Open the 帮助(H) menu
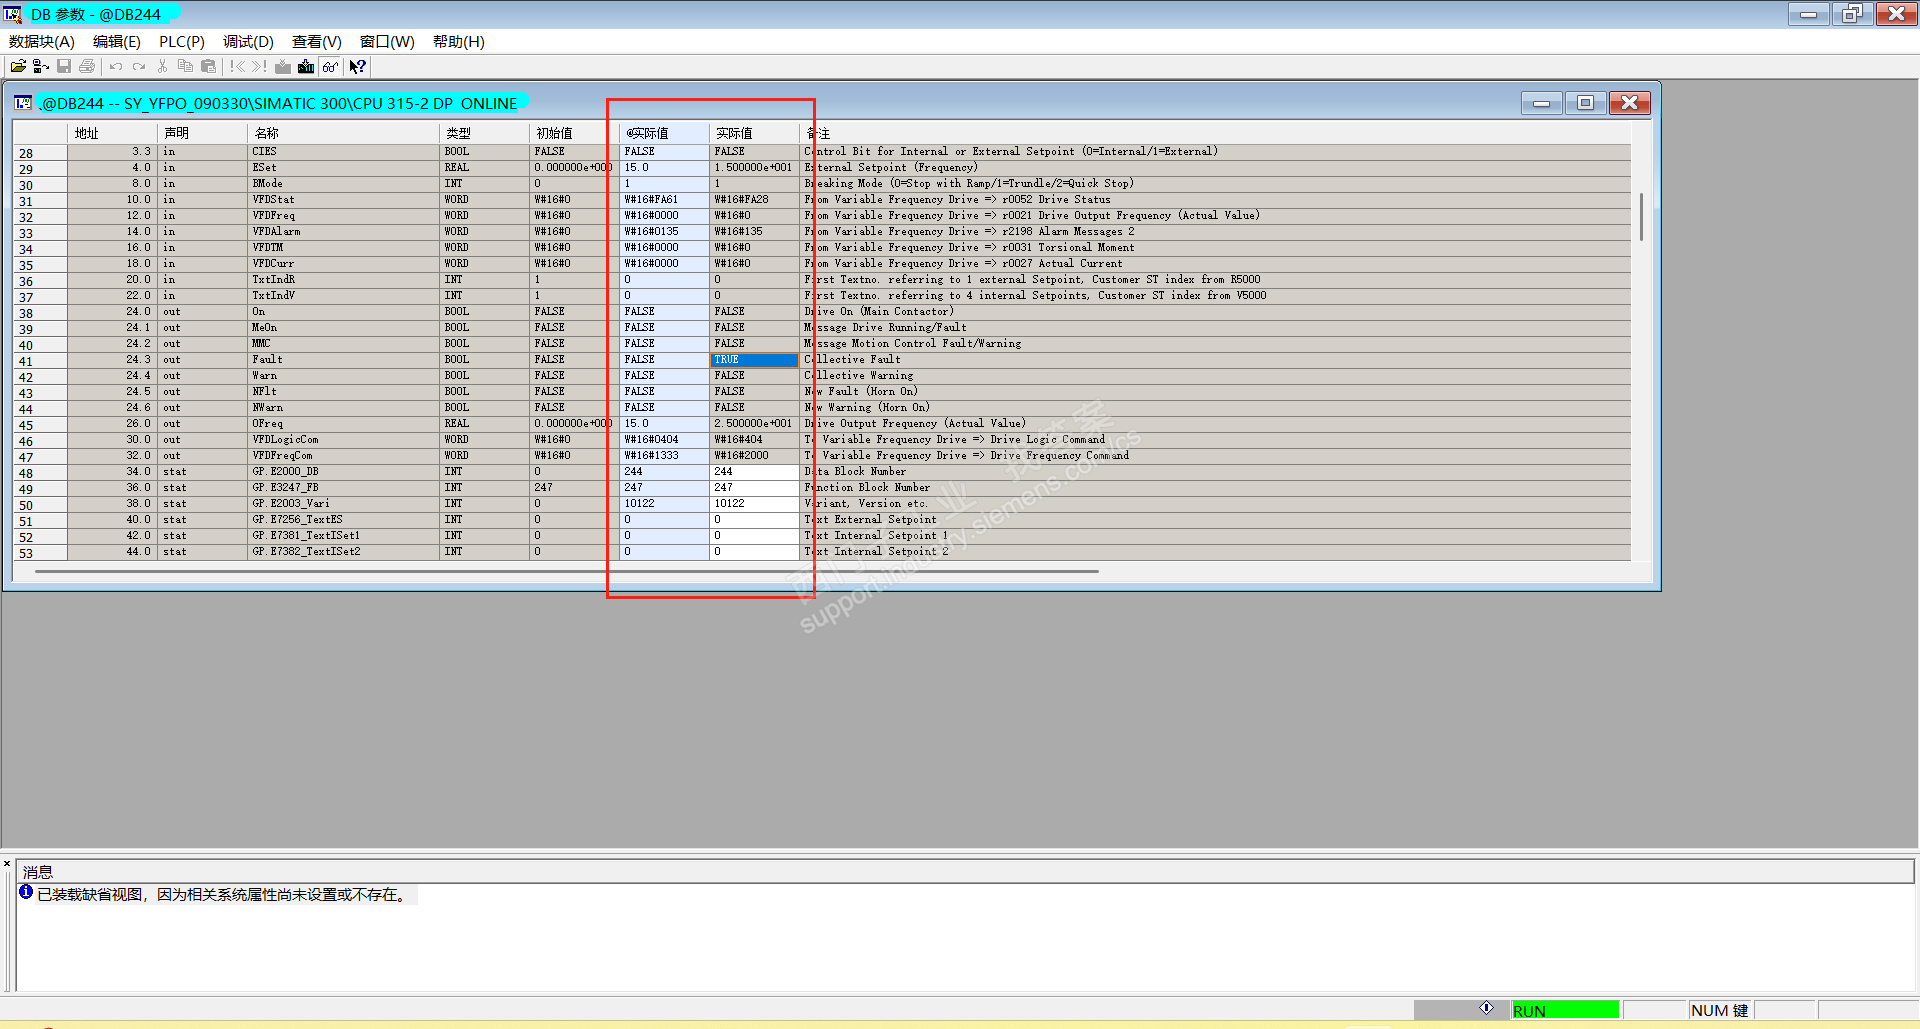Viewport: 1920px width, 1029px height. (459, 42)
